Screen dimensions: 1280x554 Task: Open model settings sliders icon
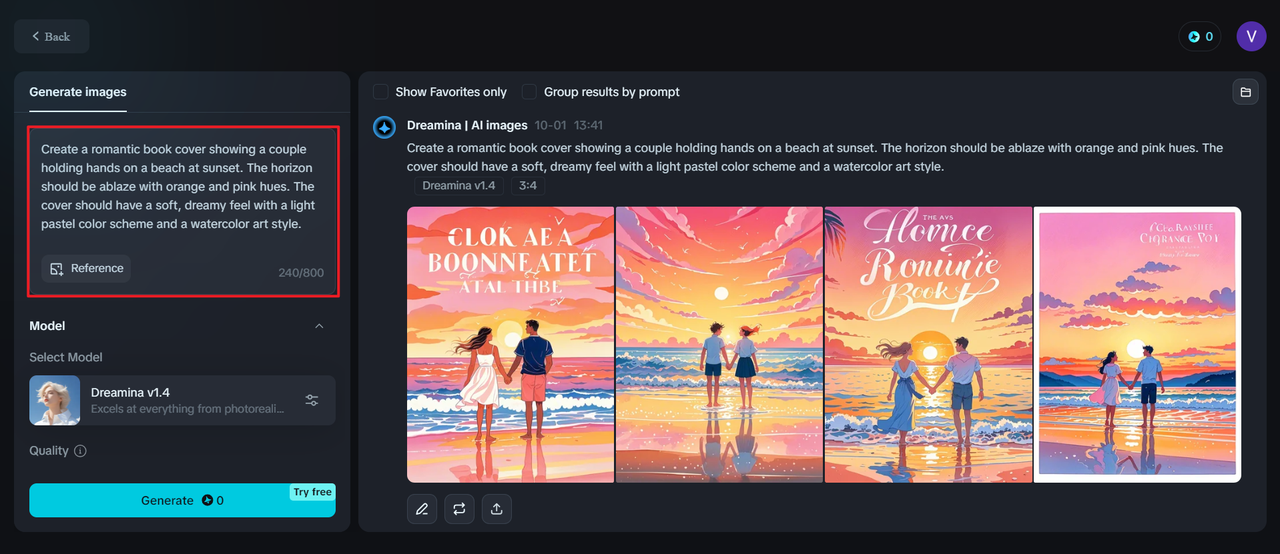click(312, 401)
